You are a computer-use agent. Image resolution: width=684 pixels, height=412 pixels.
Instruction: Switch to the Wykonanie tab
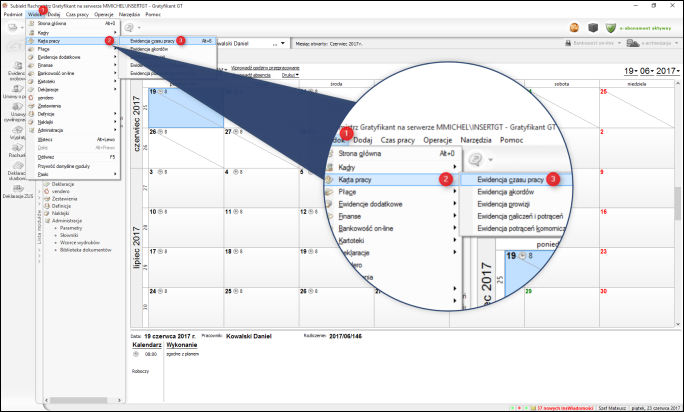[181, 345]
